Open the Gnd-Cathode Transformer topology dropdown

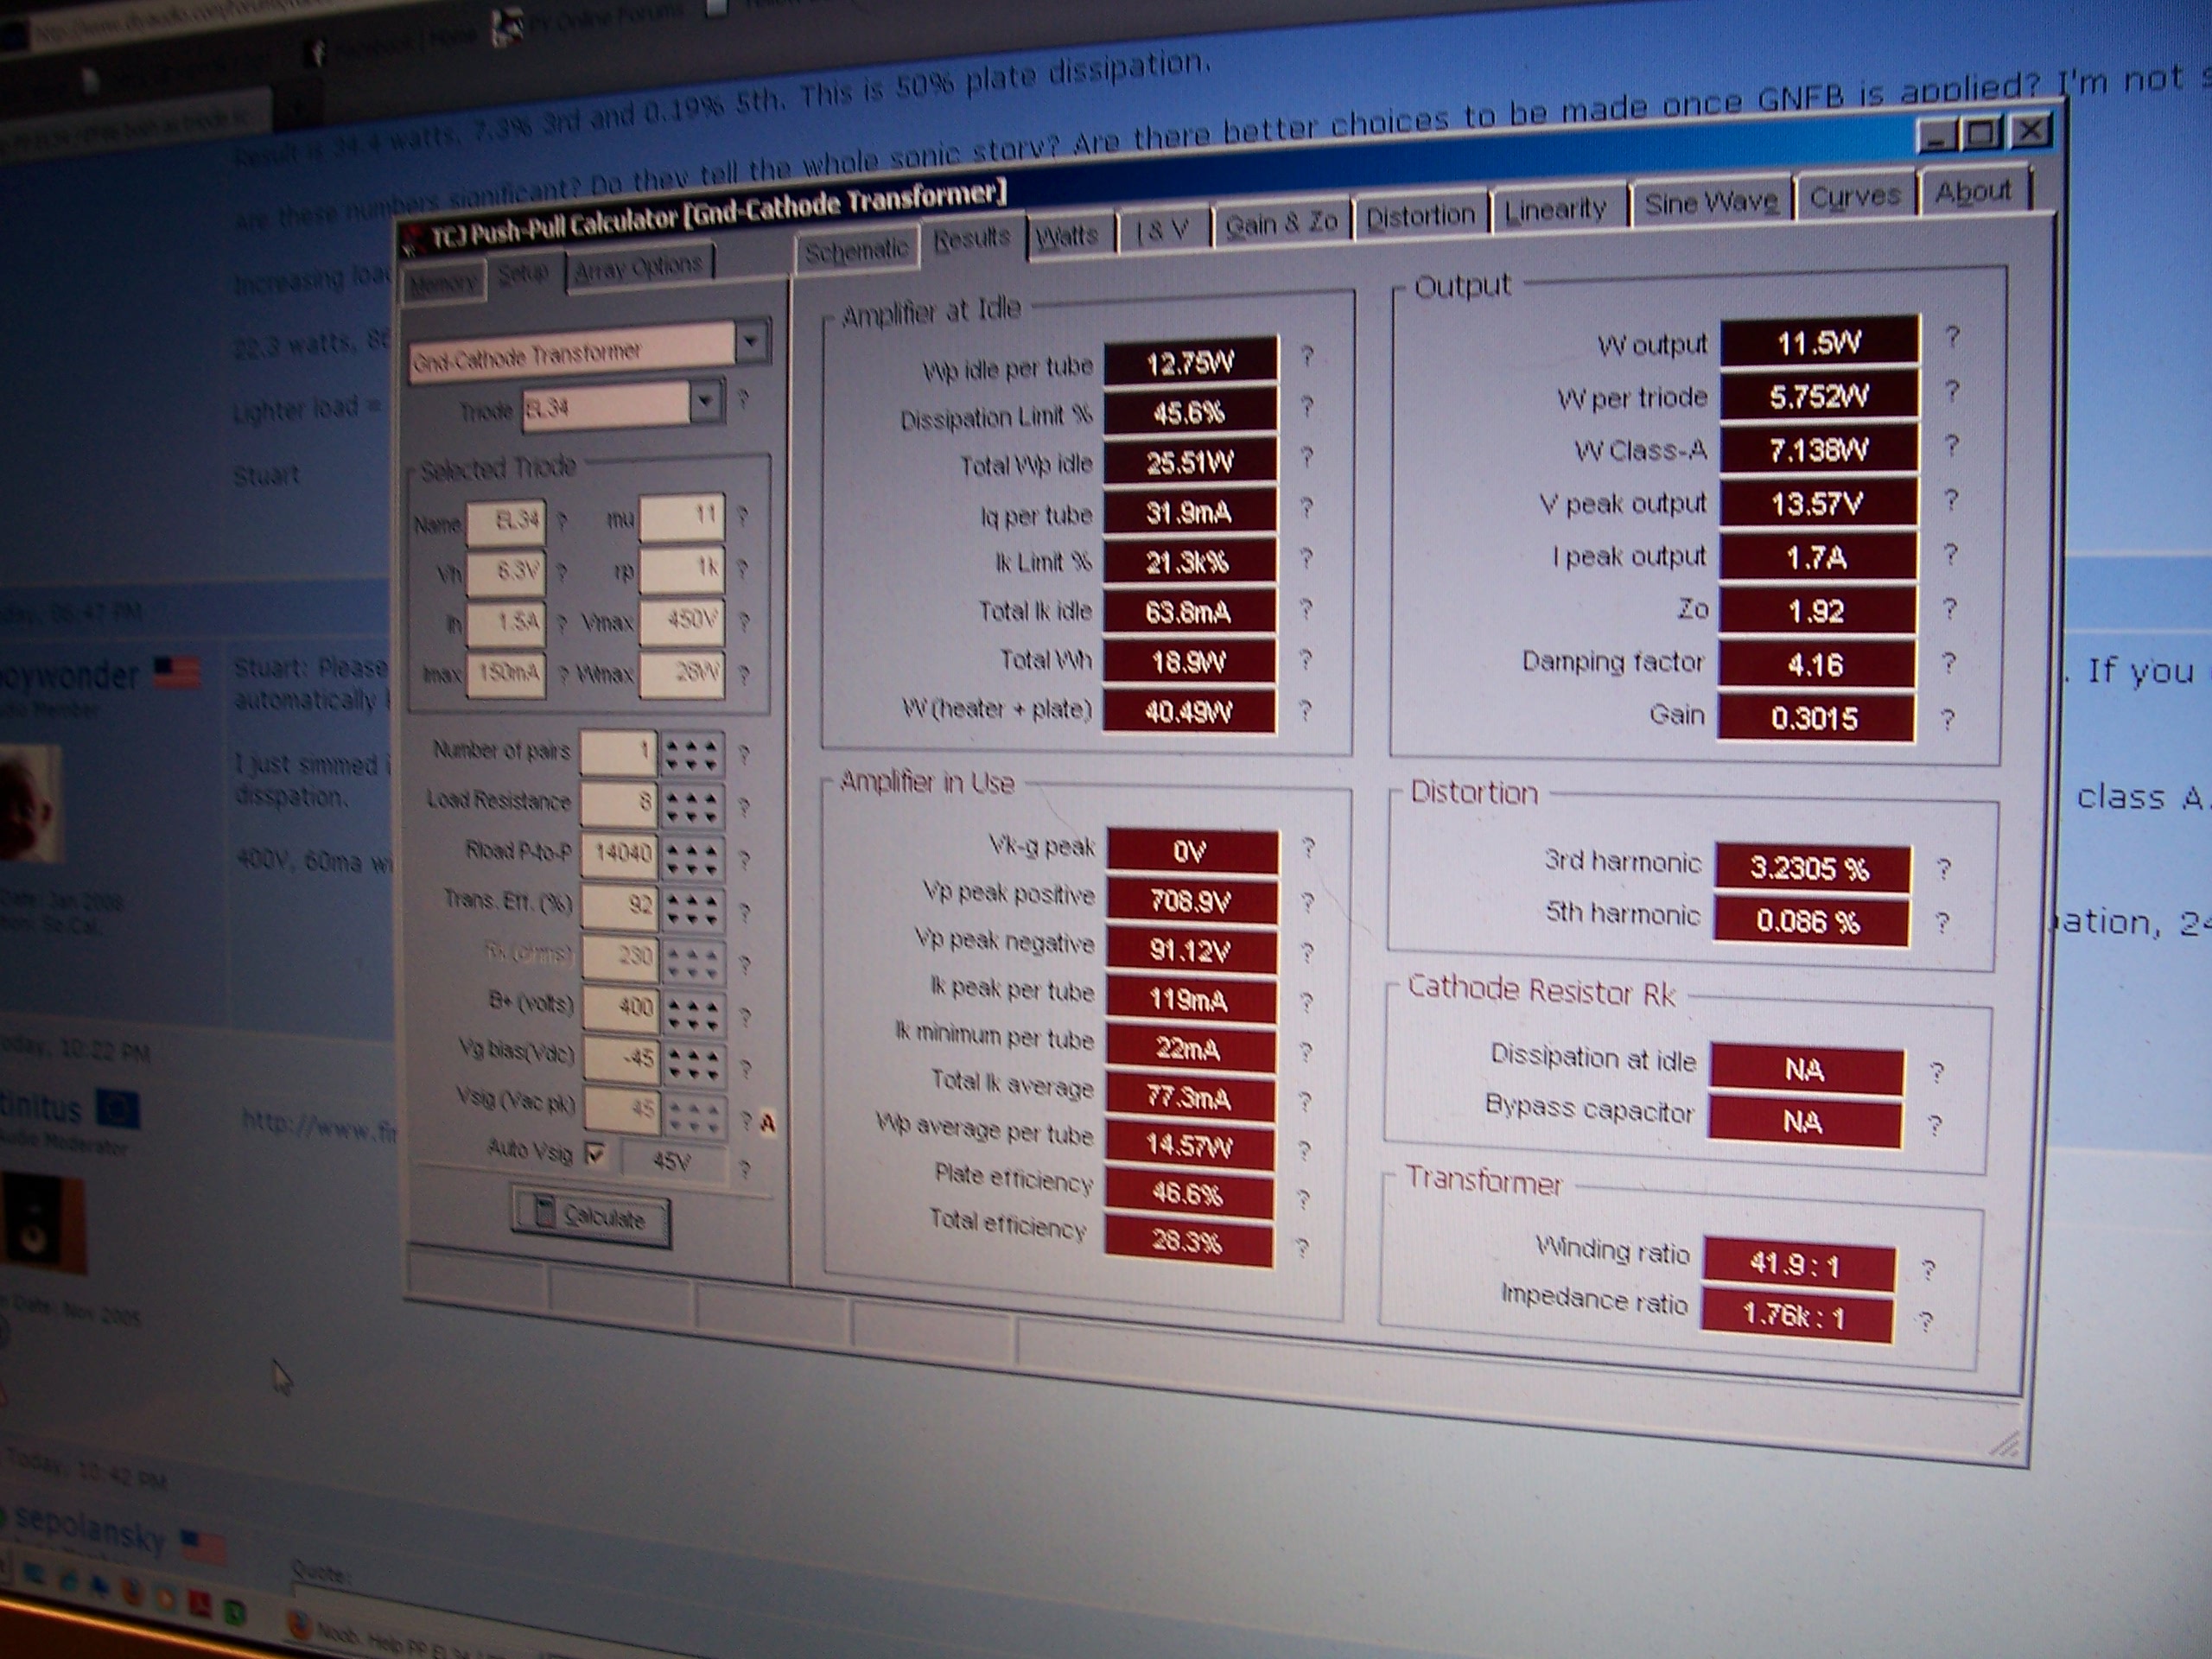(x=751, y=342)
